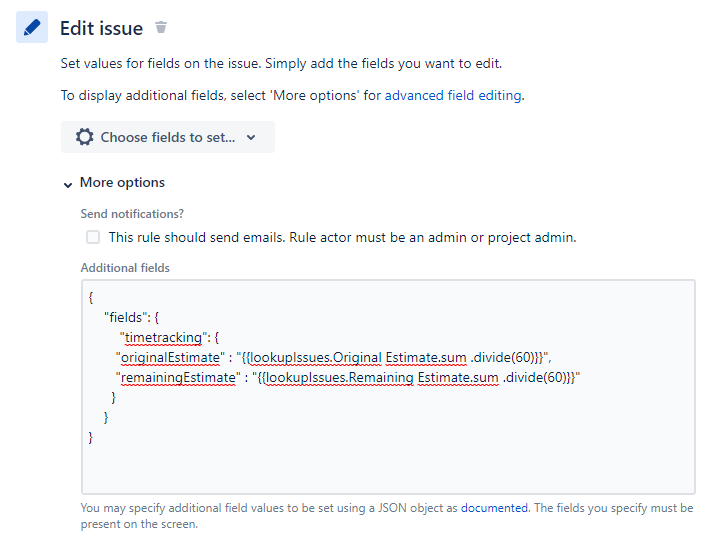Enable the send emails checkbox
Screen dimensions: 725x547
click(93, 237)
